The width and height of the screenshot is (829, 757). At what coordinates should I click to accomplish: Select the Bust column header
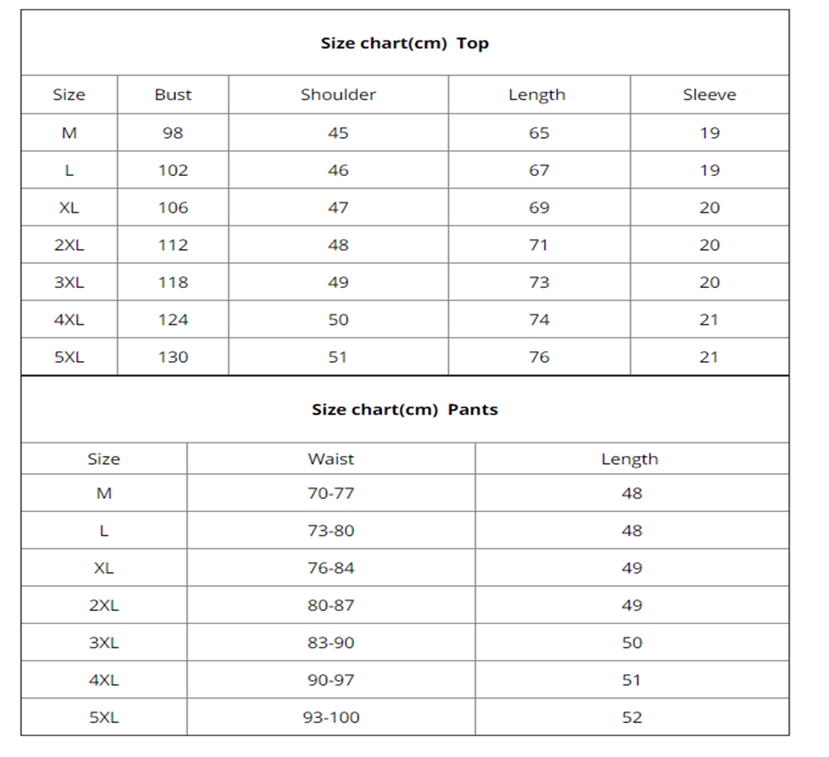coord(173,95)
